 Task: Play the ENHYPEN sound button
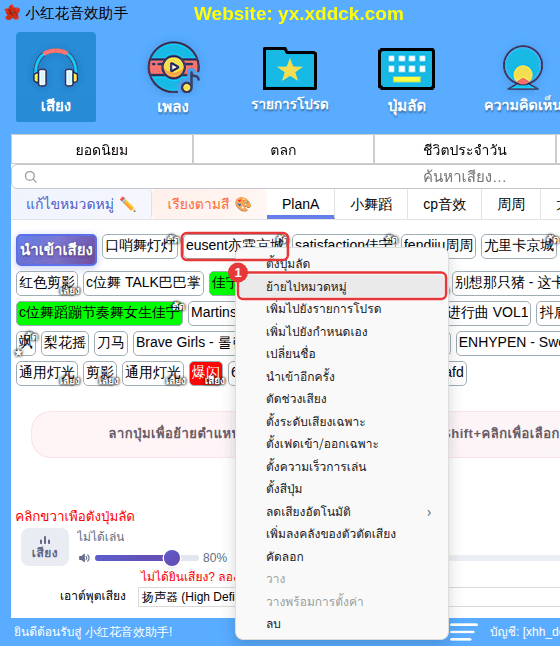click(x=508, y=343)
